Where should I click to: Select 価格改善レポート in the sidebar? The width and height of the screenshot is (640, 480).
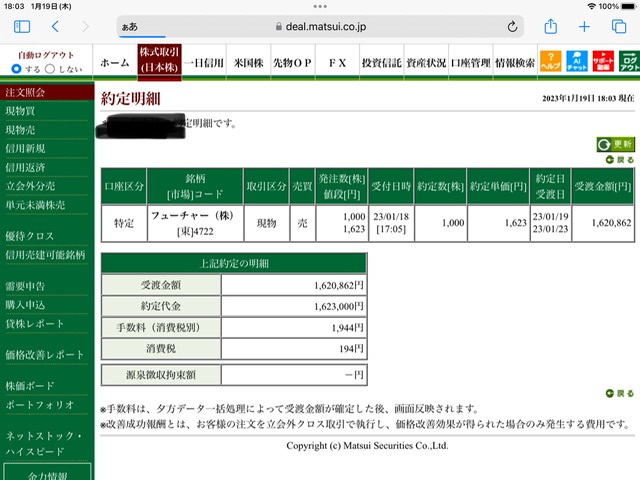[x=45, y=355]
